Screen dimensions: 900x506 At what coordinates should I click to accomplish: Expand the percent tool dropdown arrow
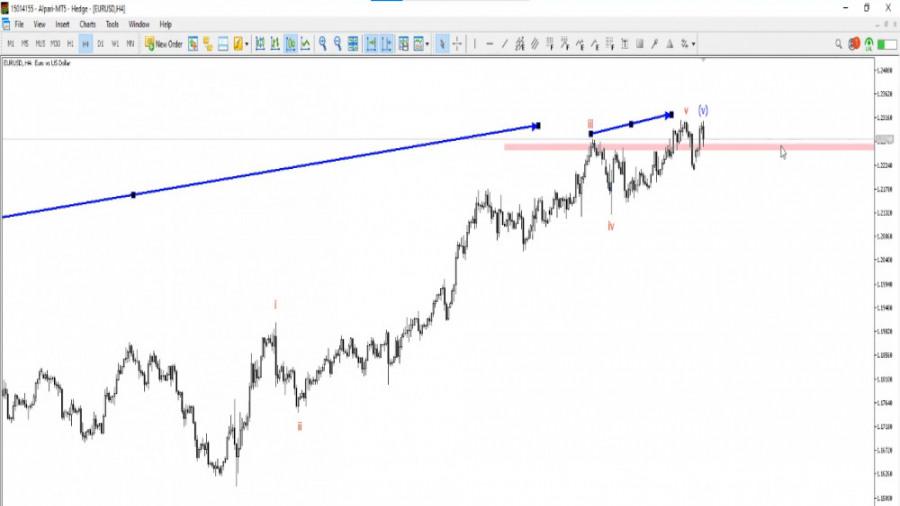(693, 44)
